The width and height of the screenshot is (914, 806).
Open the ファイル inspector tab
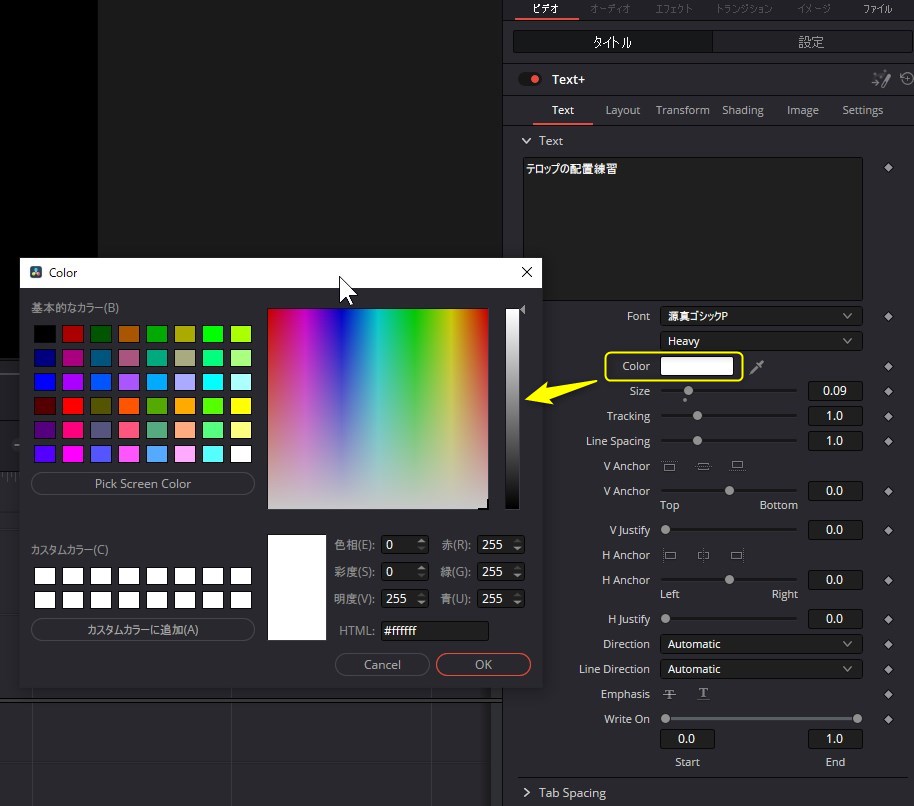877,9
